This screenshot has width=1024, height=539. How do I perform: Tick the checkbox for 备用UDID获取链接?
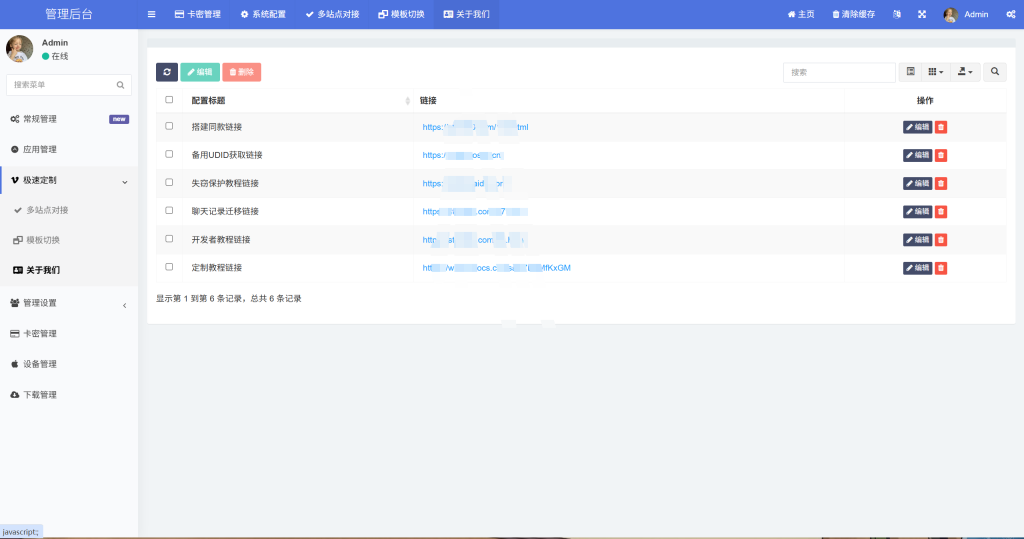pyautogui.click(x=169, y=155)
